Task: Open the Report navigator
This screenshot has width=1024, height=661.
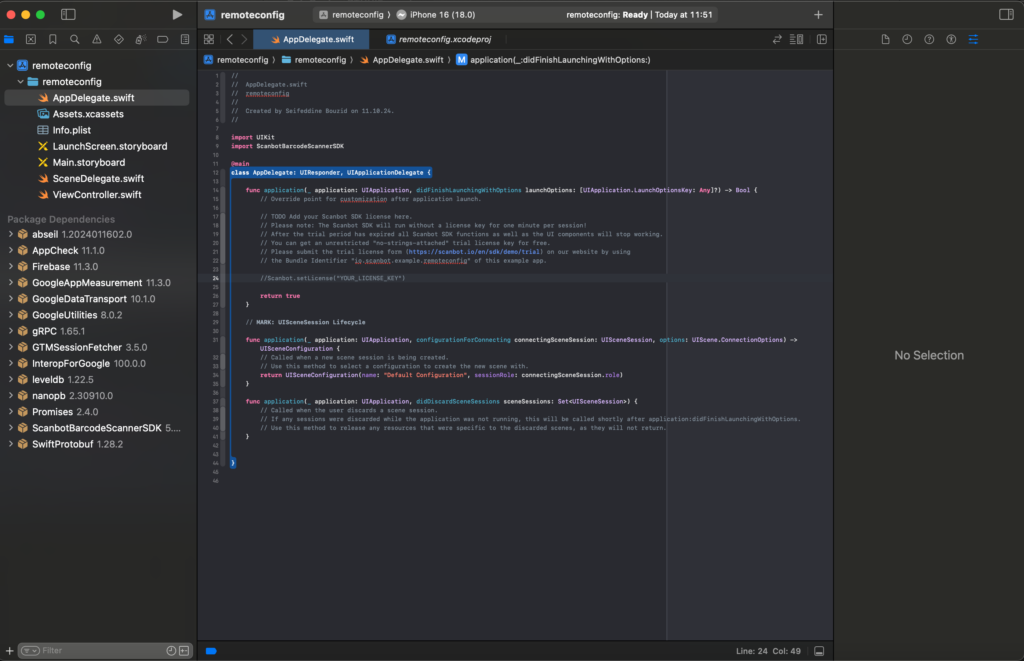Action: click(185, 39)
